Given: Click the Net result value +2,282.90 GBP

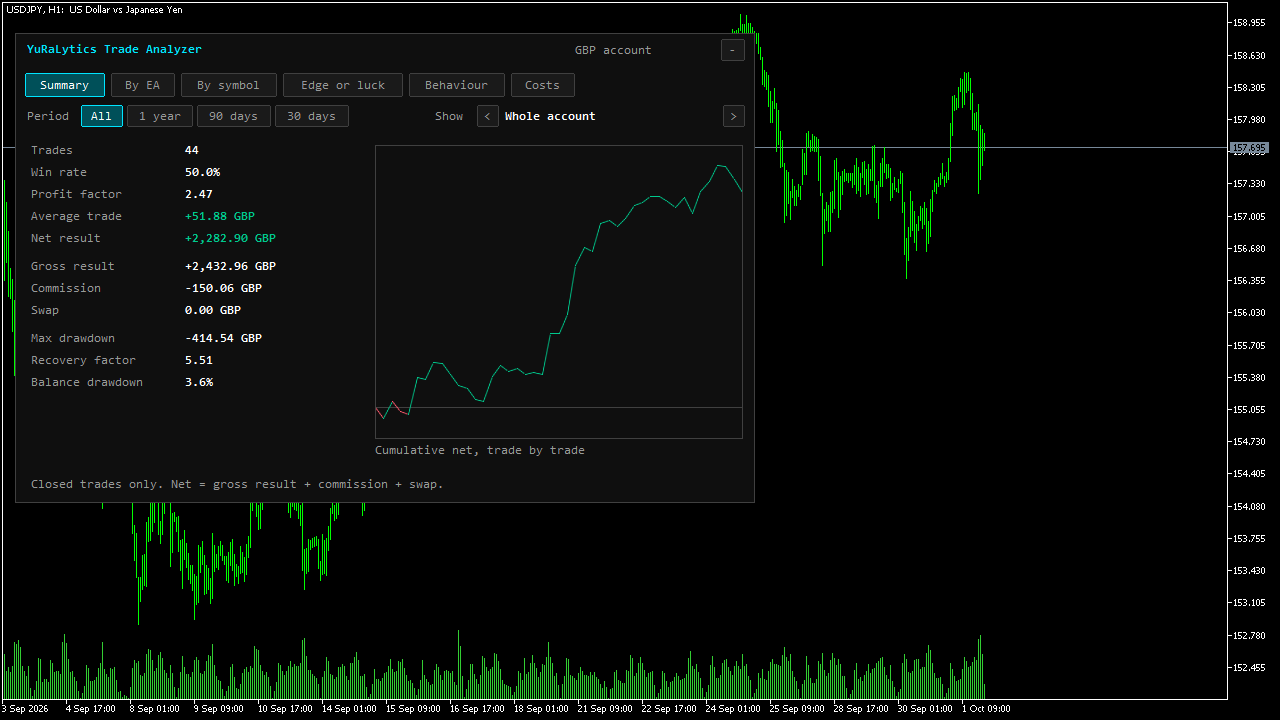Looking at the screenshot, I should (x=230, y=238).
